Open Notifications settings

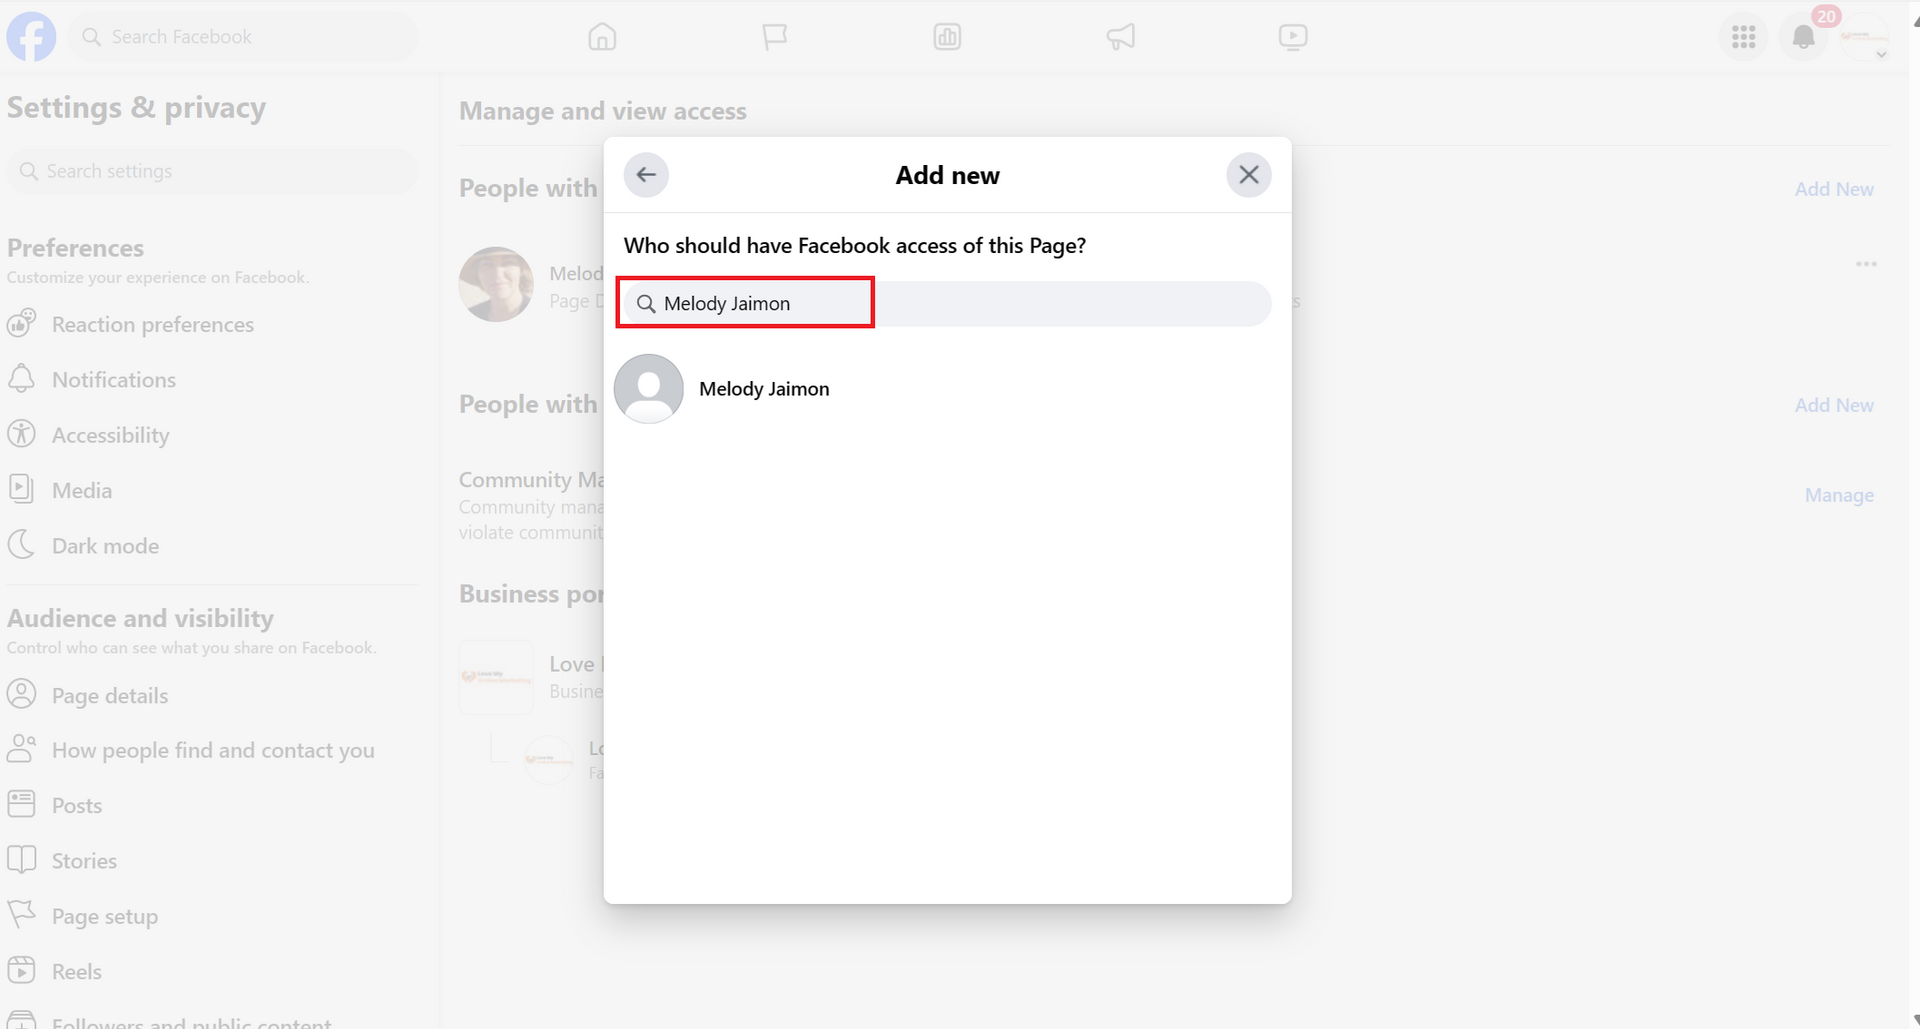pyautogui.click(x=114, y=380)
